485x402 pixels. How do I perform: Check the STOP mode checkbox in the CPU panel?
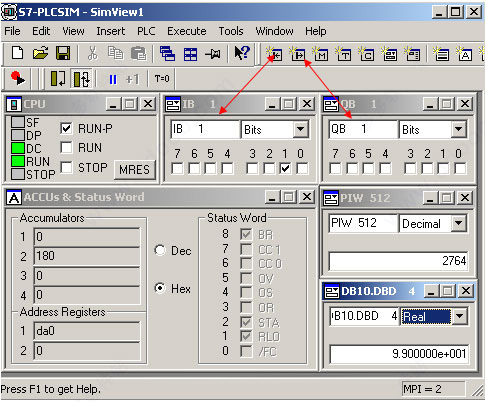[x=66, y=167]
